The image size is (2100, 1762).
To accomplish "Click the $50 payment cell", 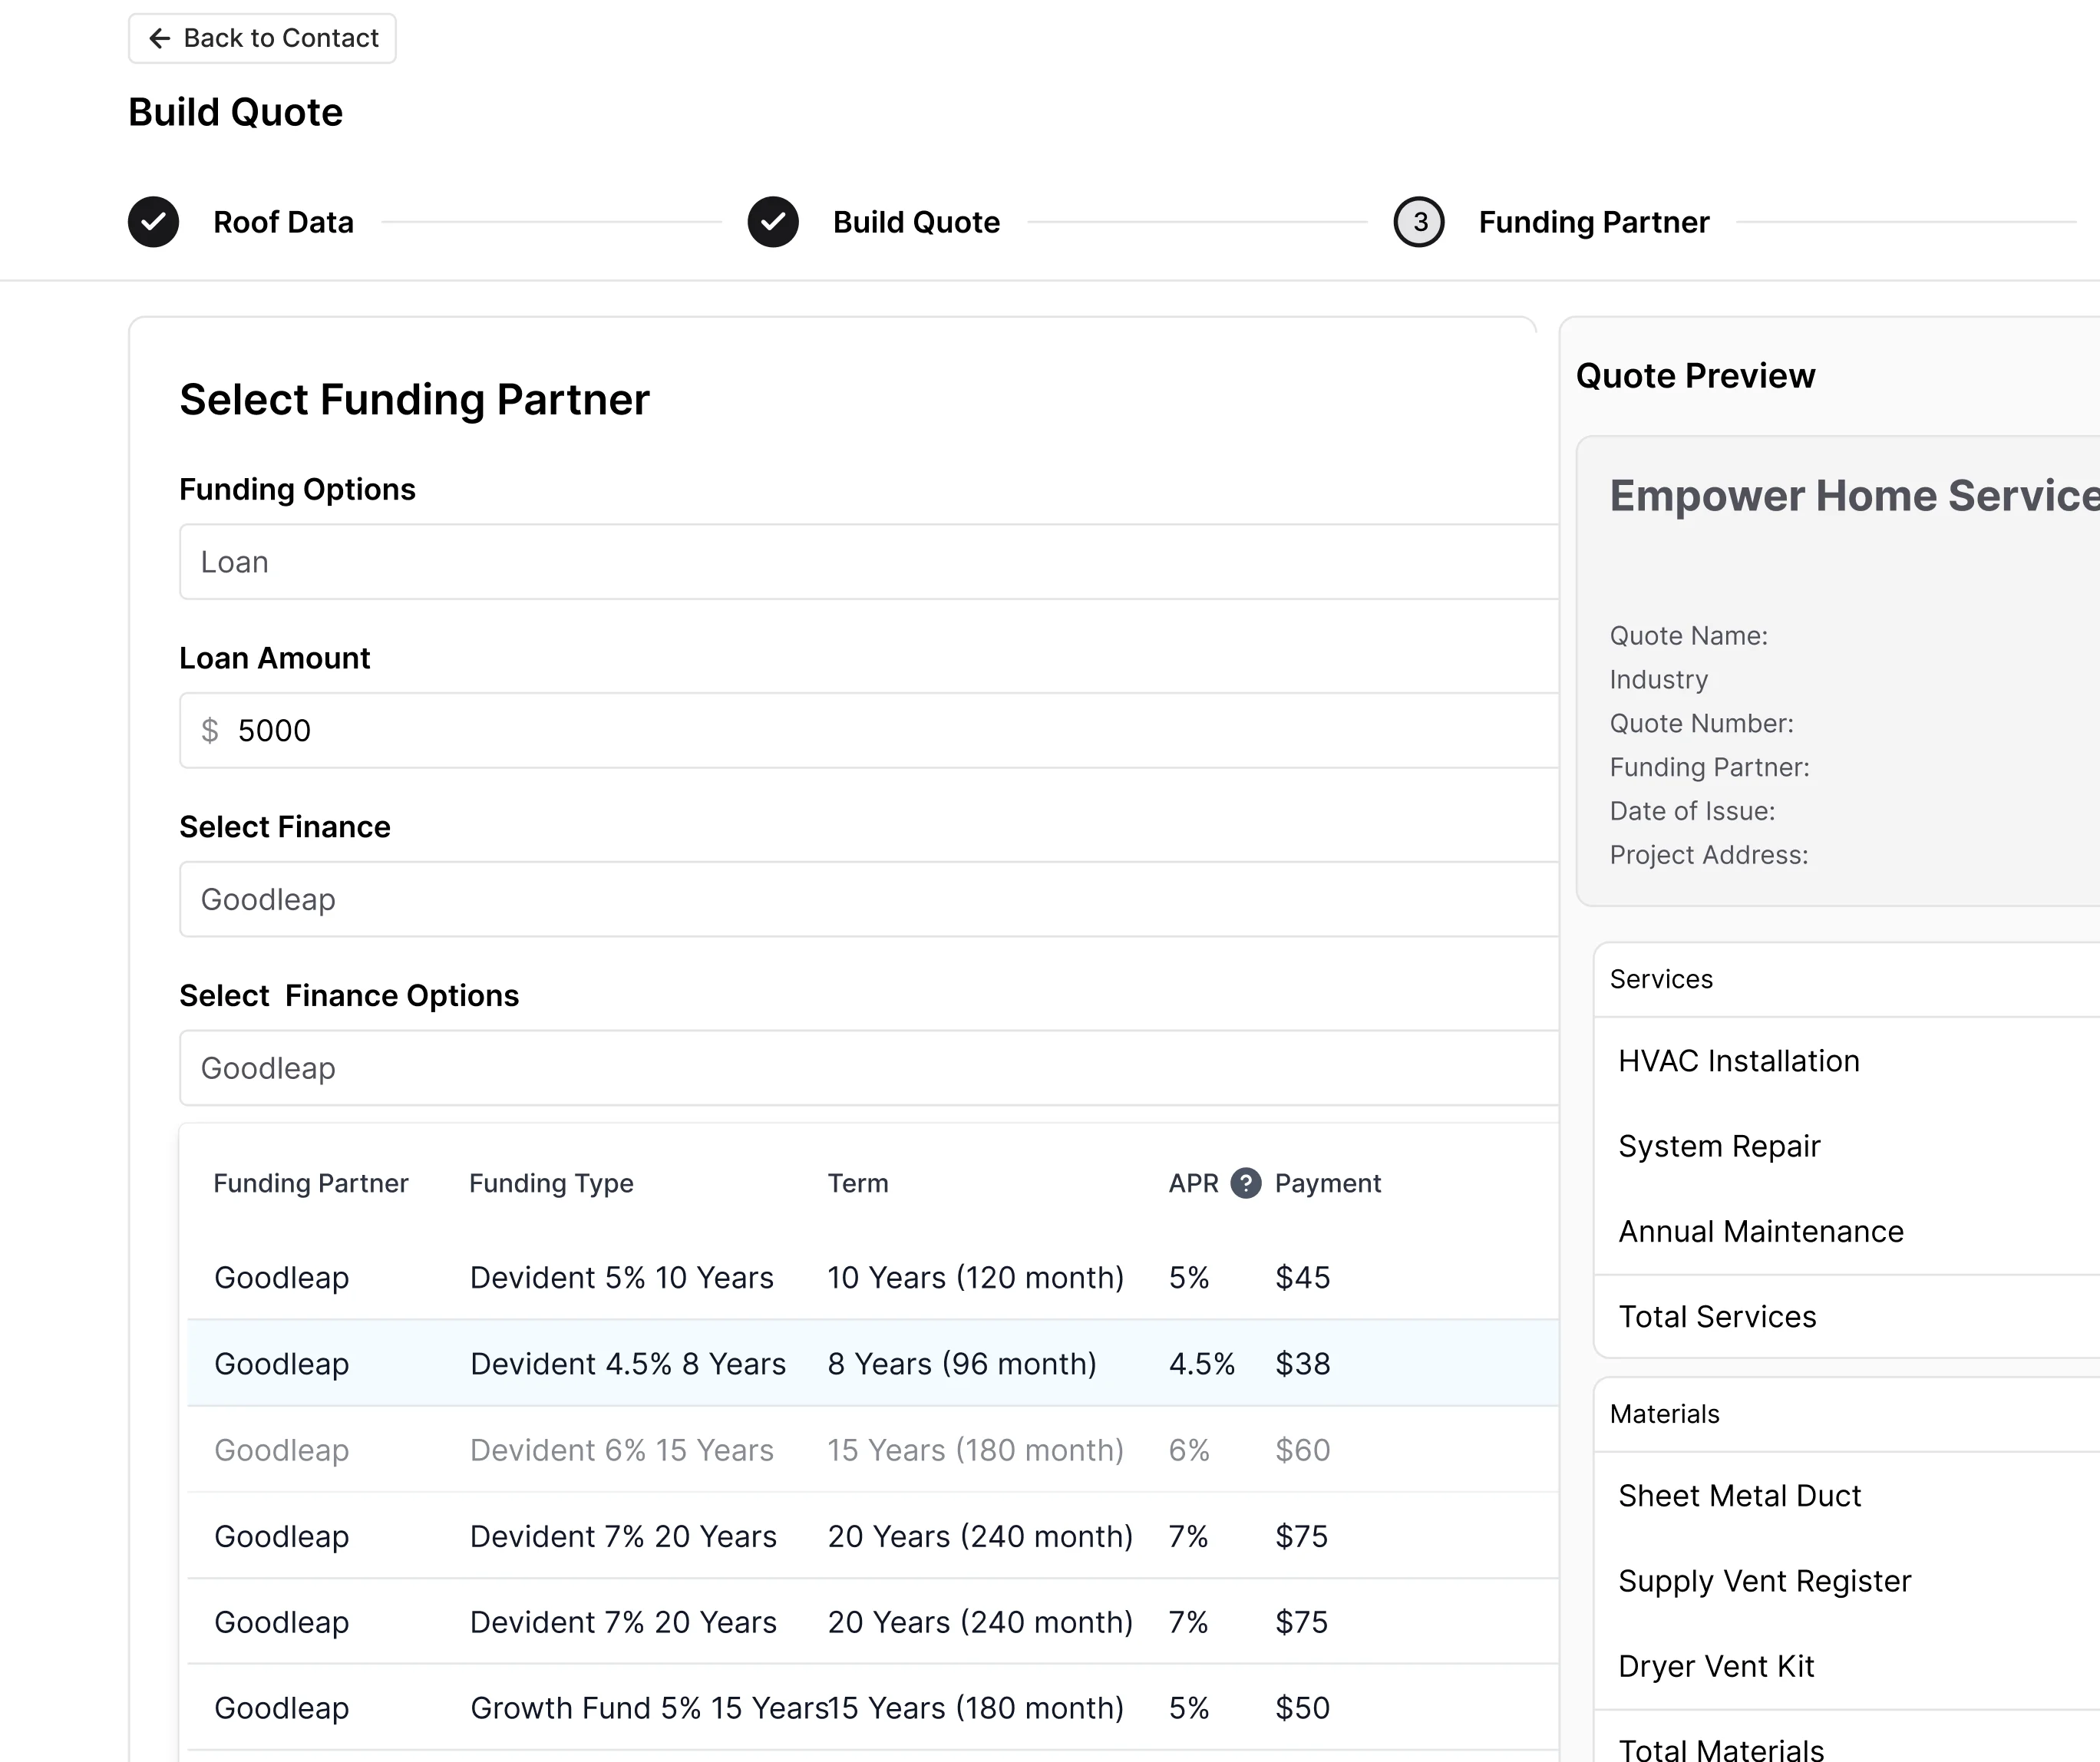I will click(1302, 1707).
